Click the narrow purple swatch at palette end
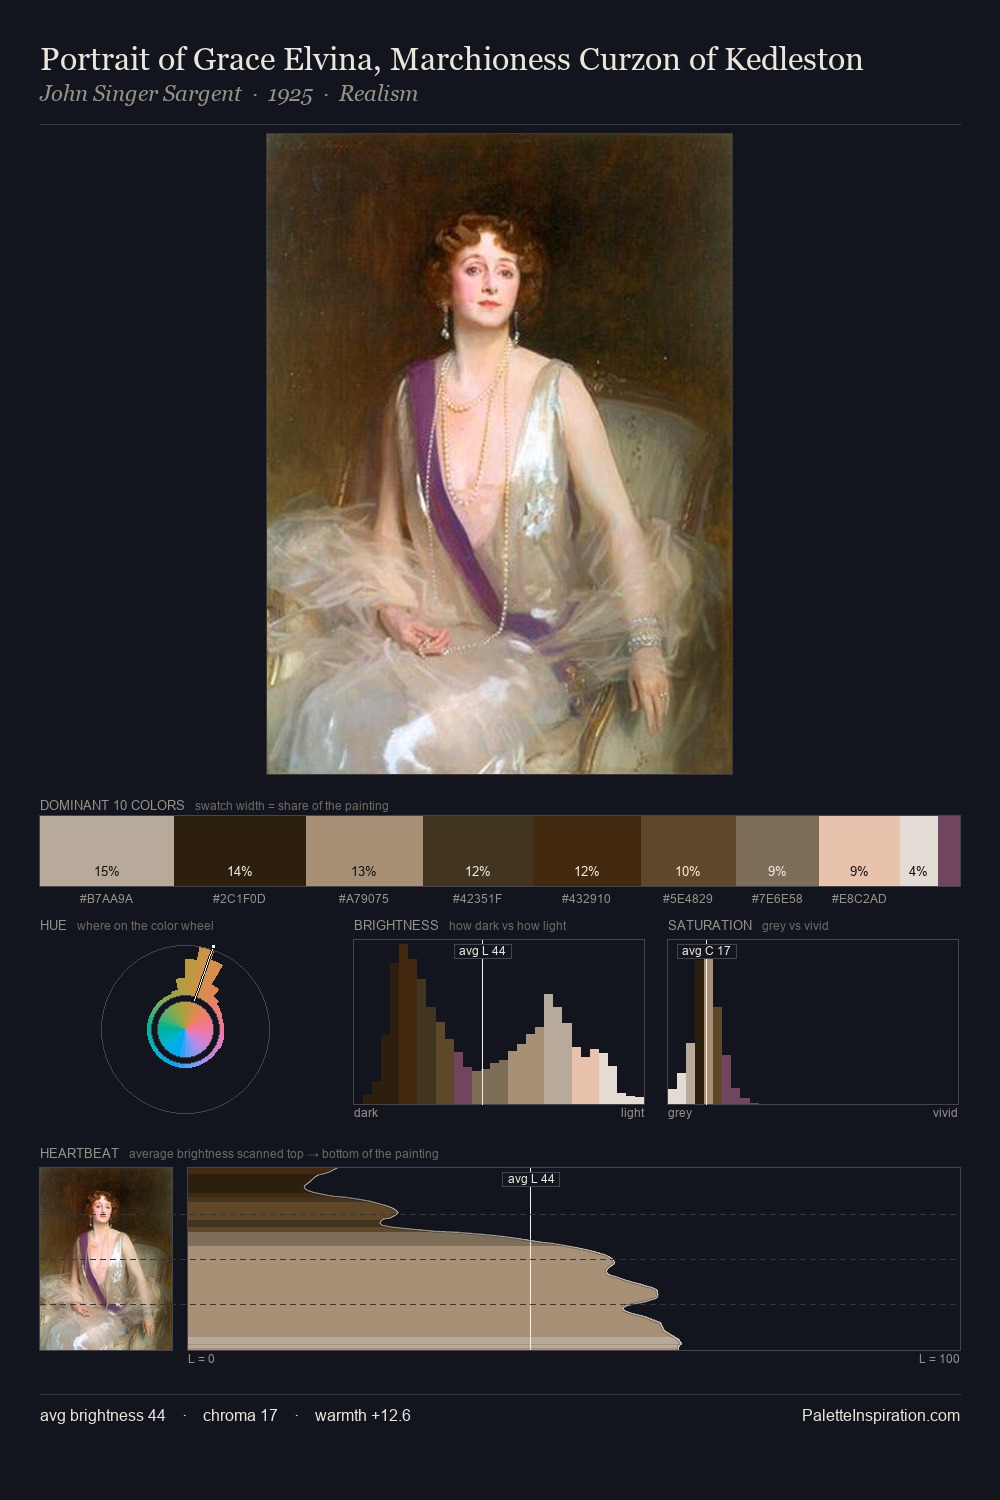Screen dimensions: 1000x1500 (949, 851)
